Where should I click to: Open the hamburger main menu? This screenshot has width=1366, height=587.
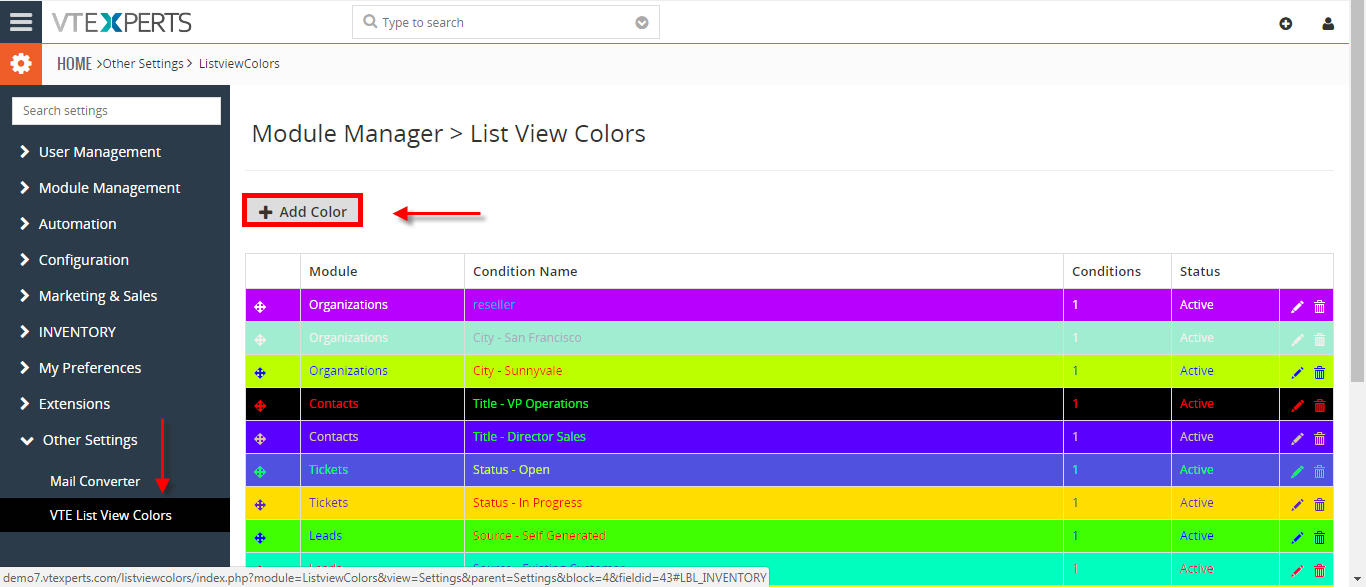pos(21,22)
